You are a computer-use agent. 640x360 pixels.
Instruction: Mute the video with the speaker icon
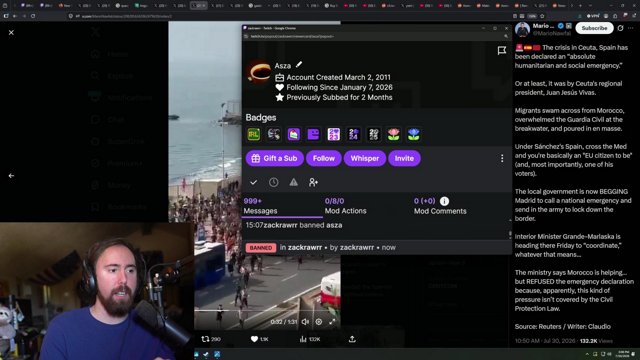point(305,322)
